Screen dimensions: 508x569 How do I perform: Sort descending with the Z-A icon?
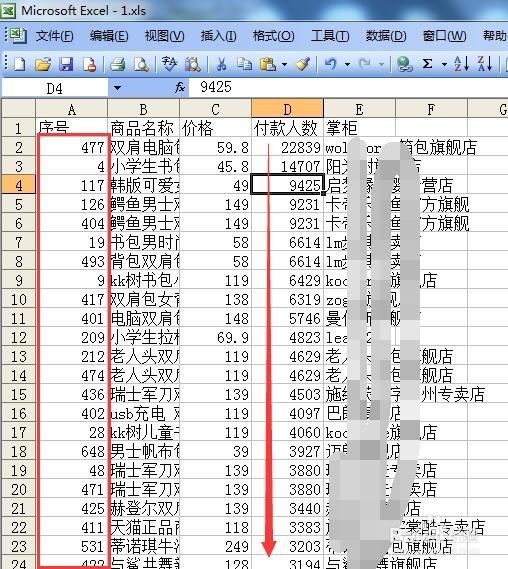(x=485, y=64)
